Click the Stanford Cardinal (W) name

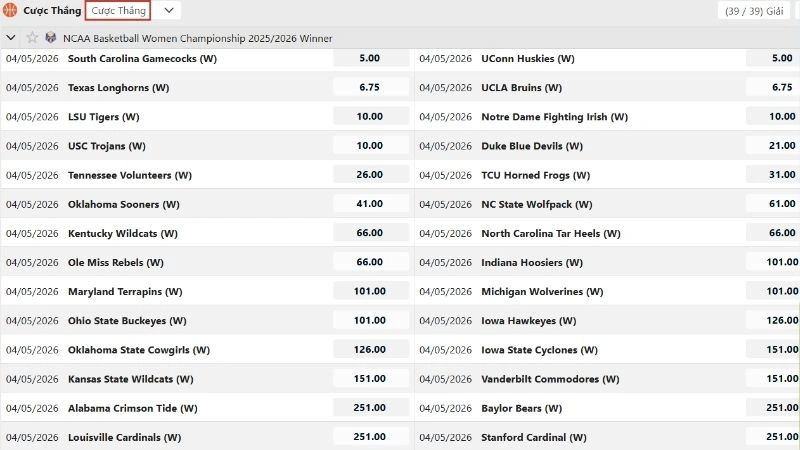pos(534,437)
